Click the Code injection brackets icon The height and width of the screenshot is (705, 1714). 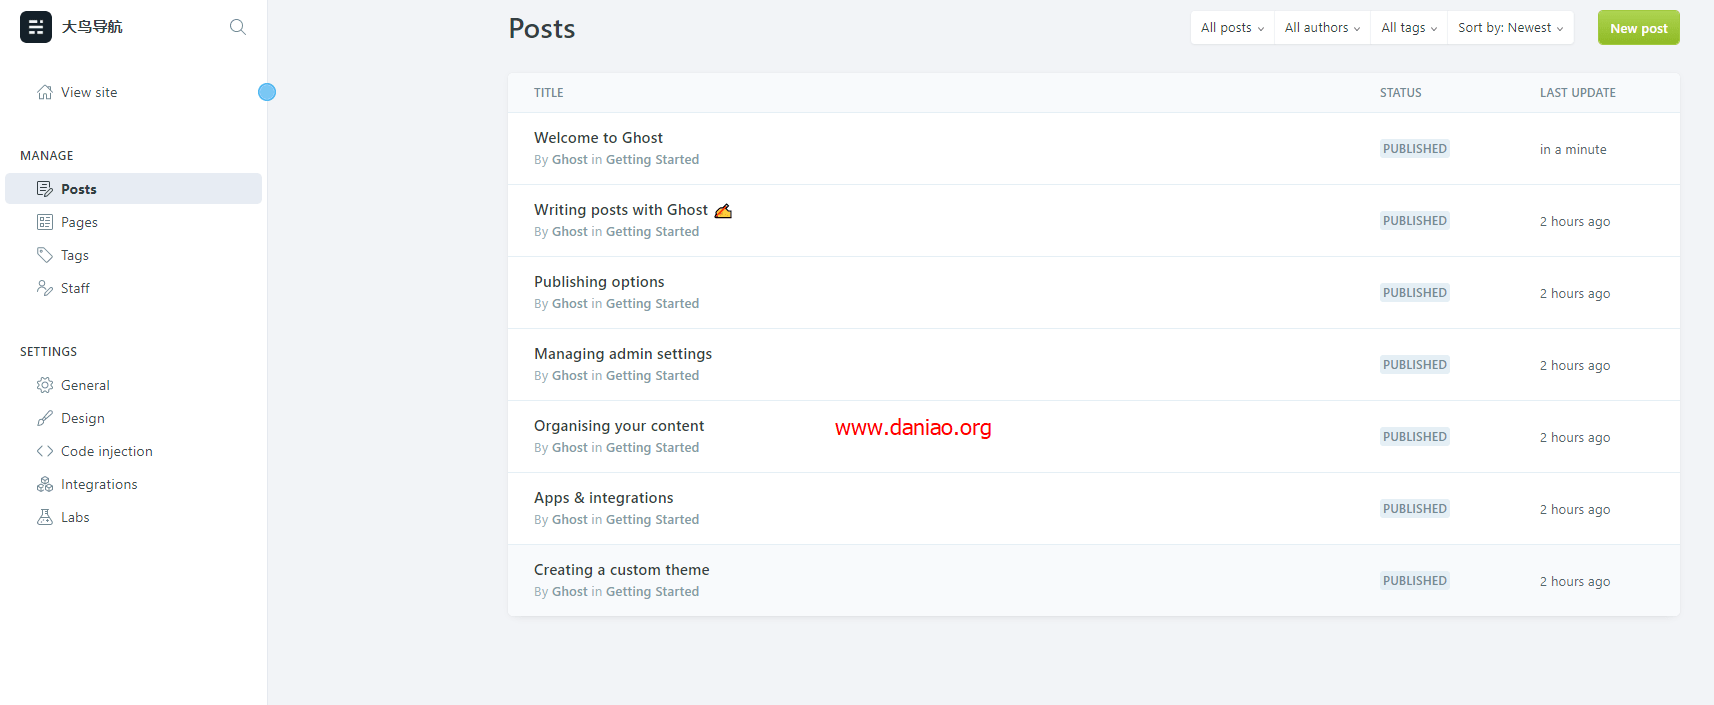pos(45,451)
